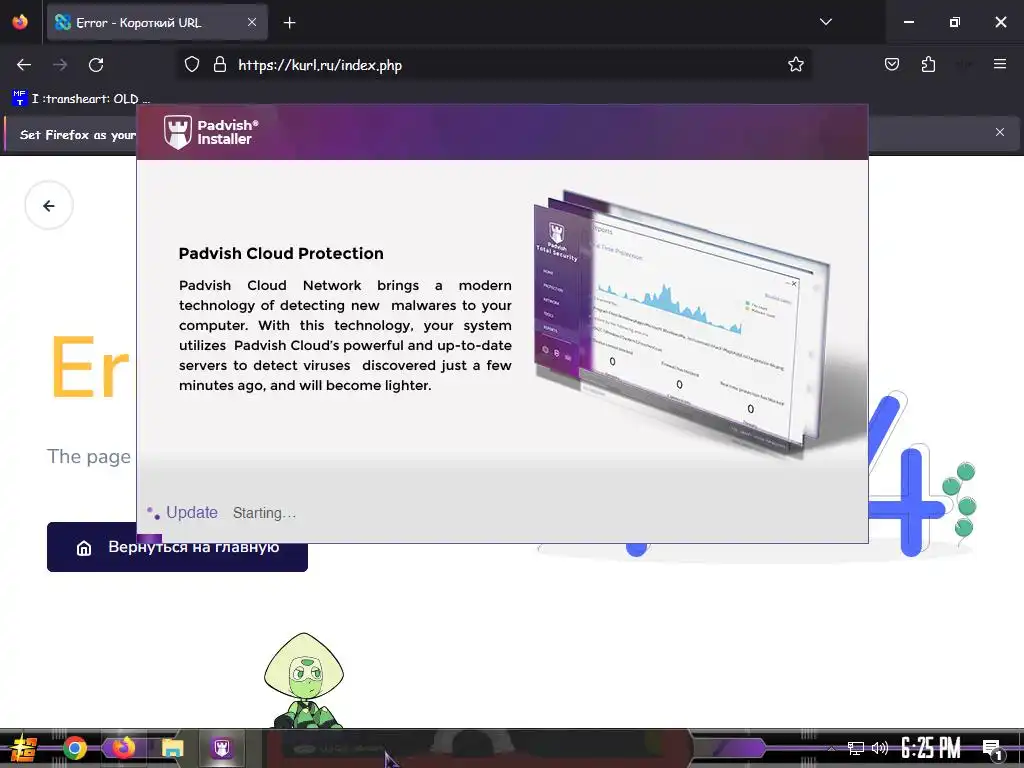
Task: Click the round back arrow on page
Action: point(49,206)
